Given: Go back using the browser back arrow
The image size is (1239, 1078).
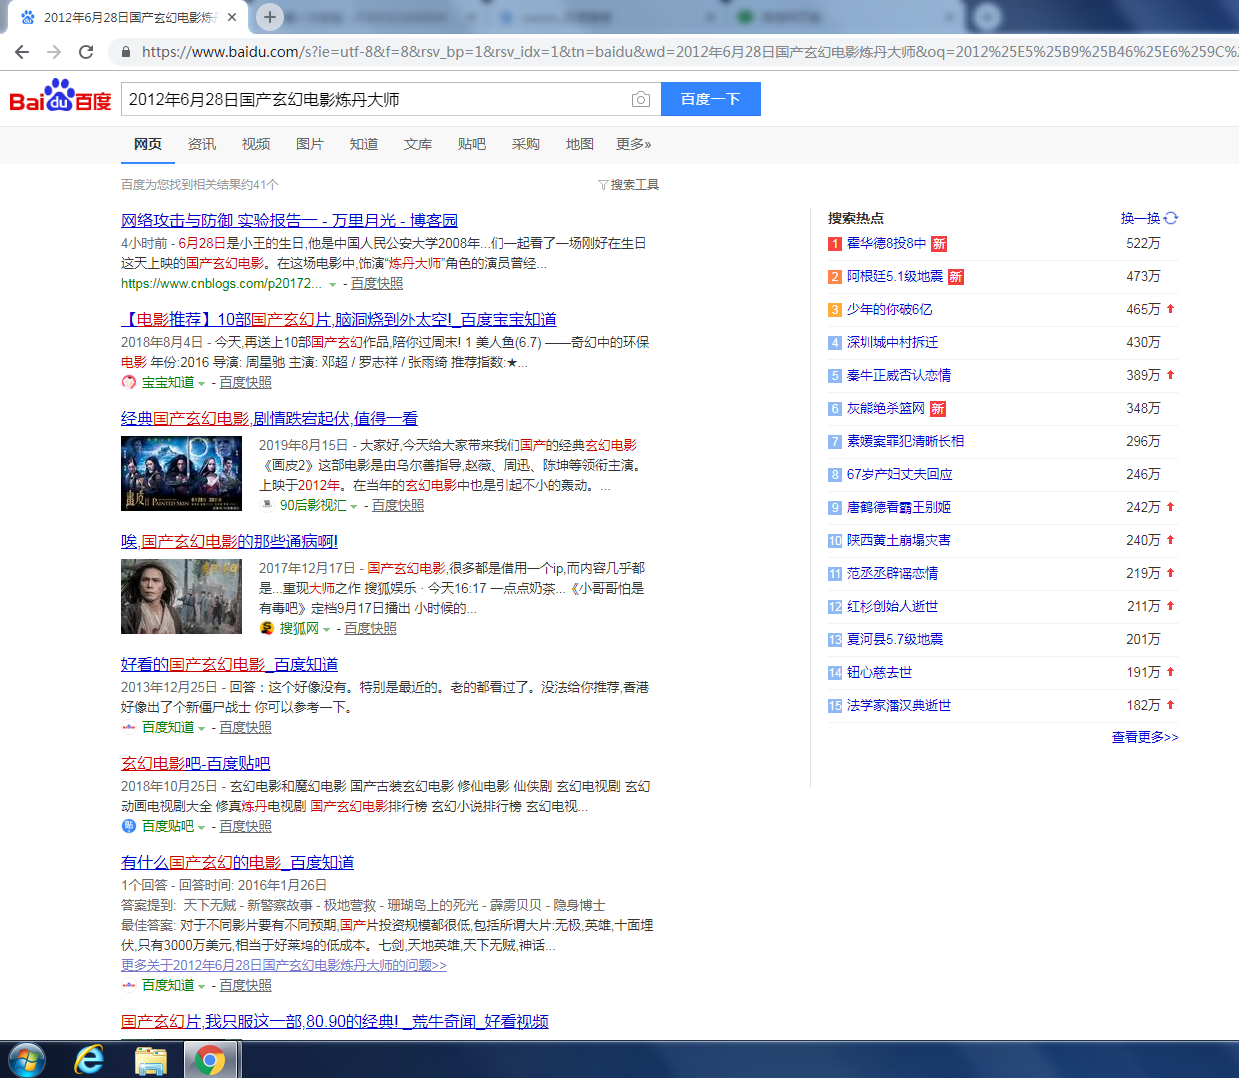Looking at the screenshot, I should coord(22,52).
